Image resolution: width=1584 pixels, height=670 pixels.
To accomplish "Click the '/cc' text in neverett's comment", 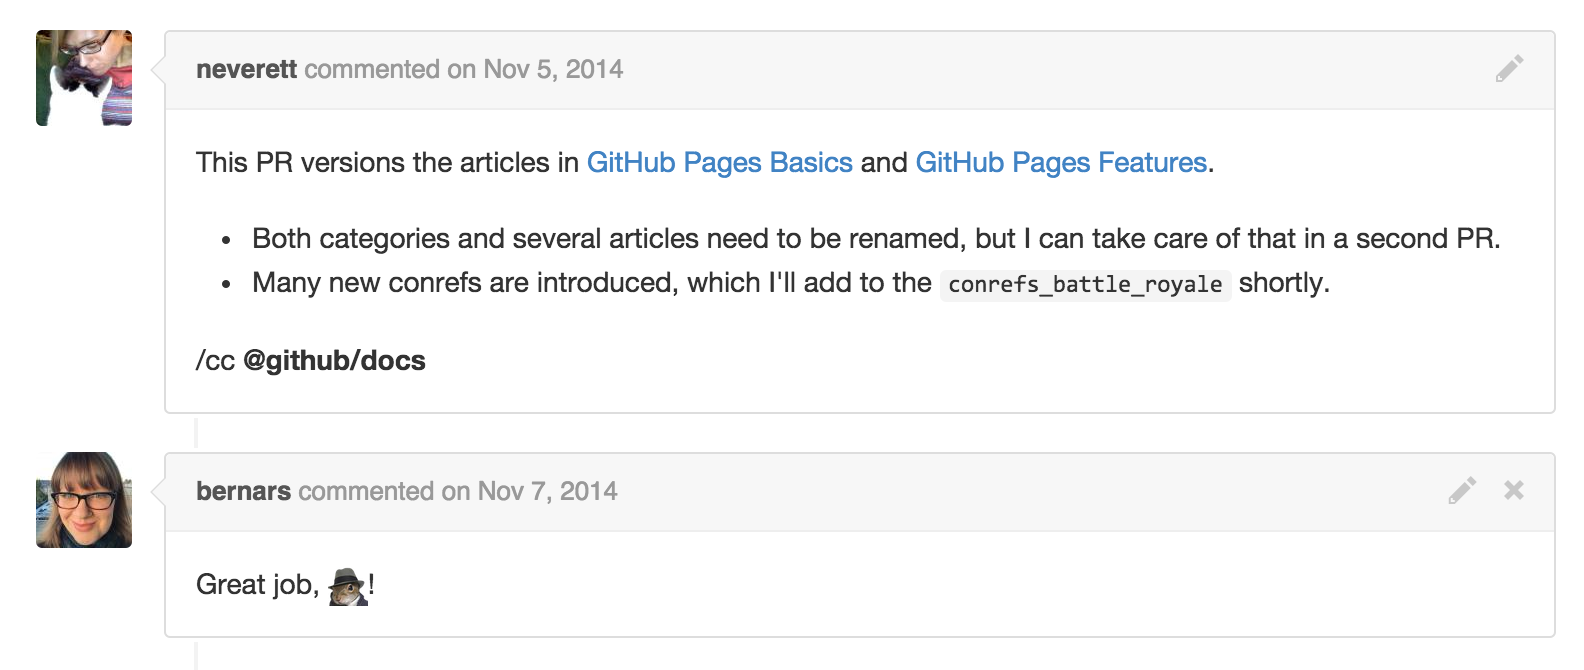I will click(x=215, y=361).
